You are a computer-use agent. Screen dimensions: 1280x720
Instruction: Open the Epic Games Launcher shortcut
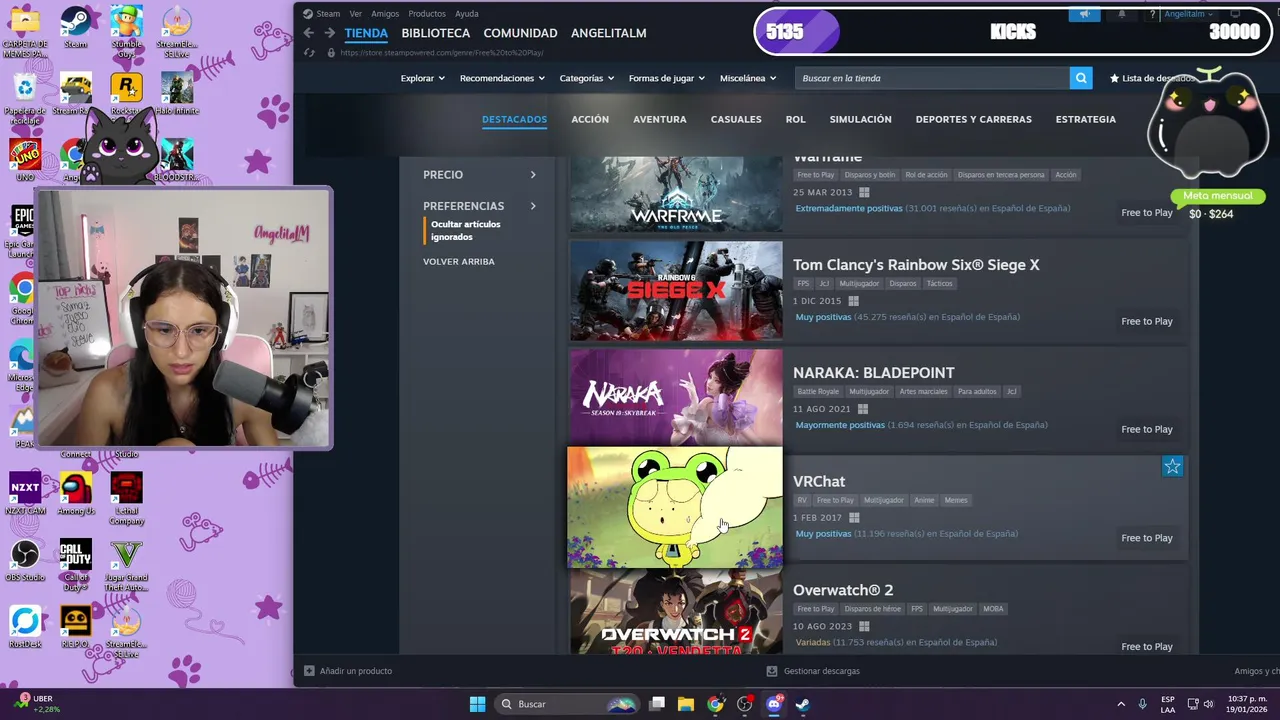[x=22, y=230]
